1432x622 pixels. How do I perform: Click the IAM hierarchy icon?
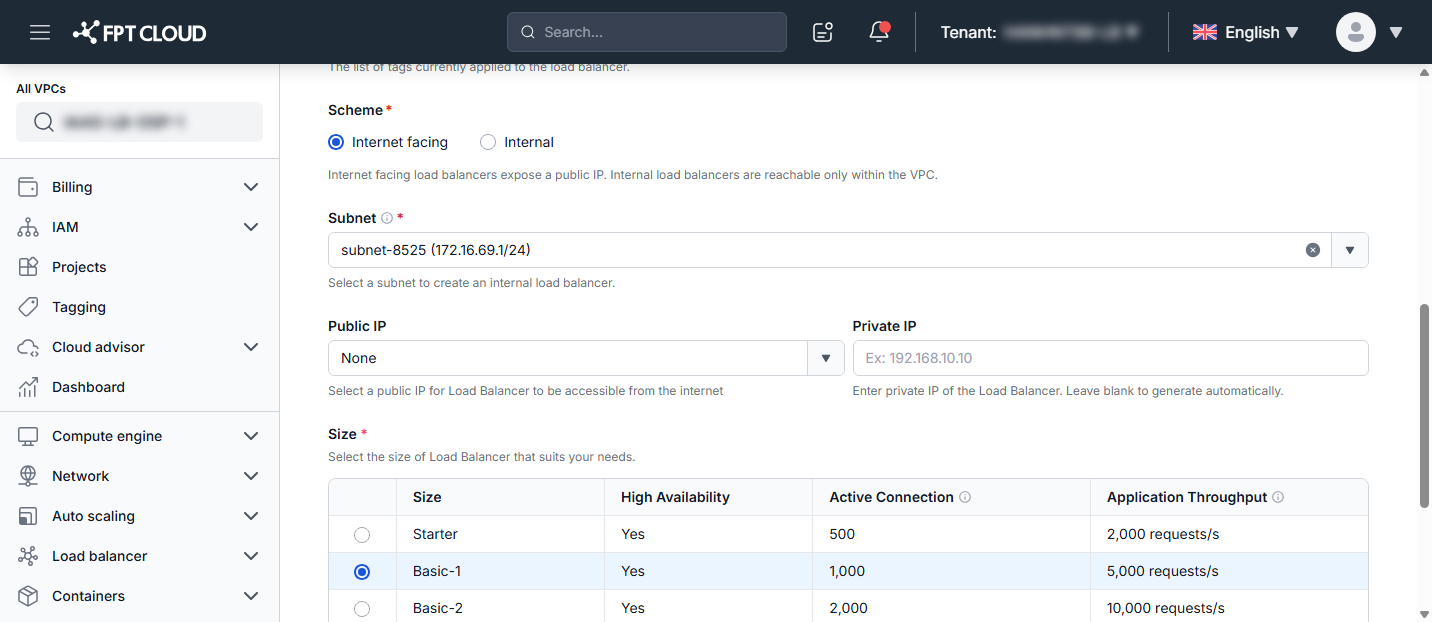point(28,227)
